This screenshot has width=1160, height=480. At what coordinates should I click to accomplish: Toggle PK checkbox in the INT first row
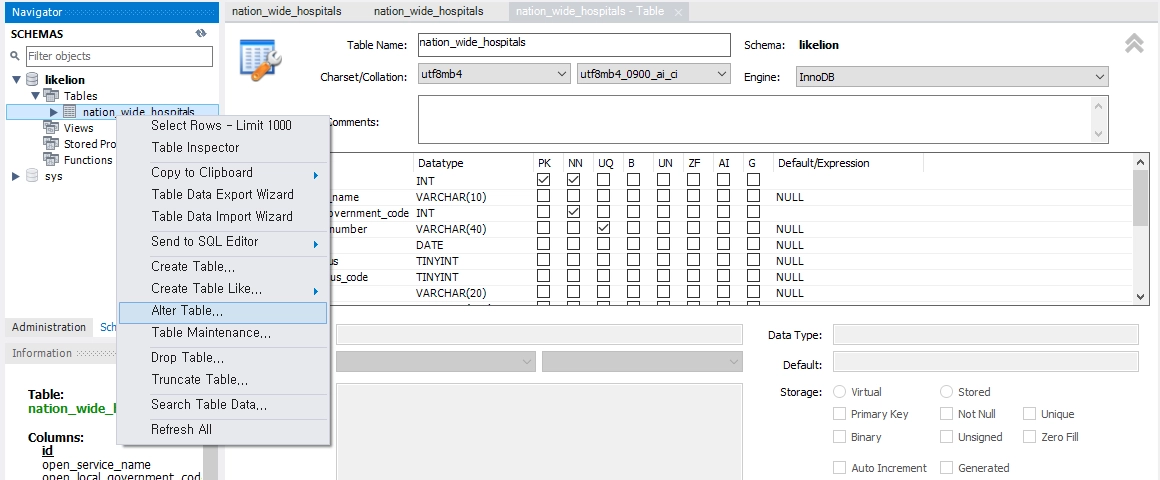coord(544,180)
